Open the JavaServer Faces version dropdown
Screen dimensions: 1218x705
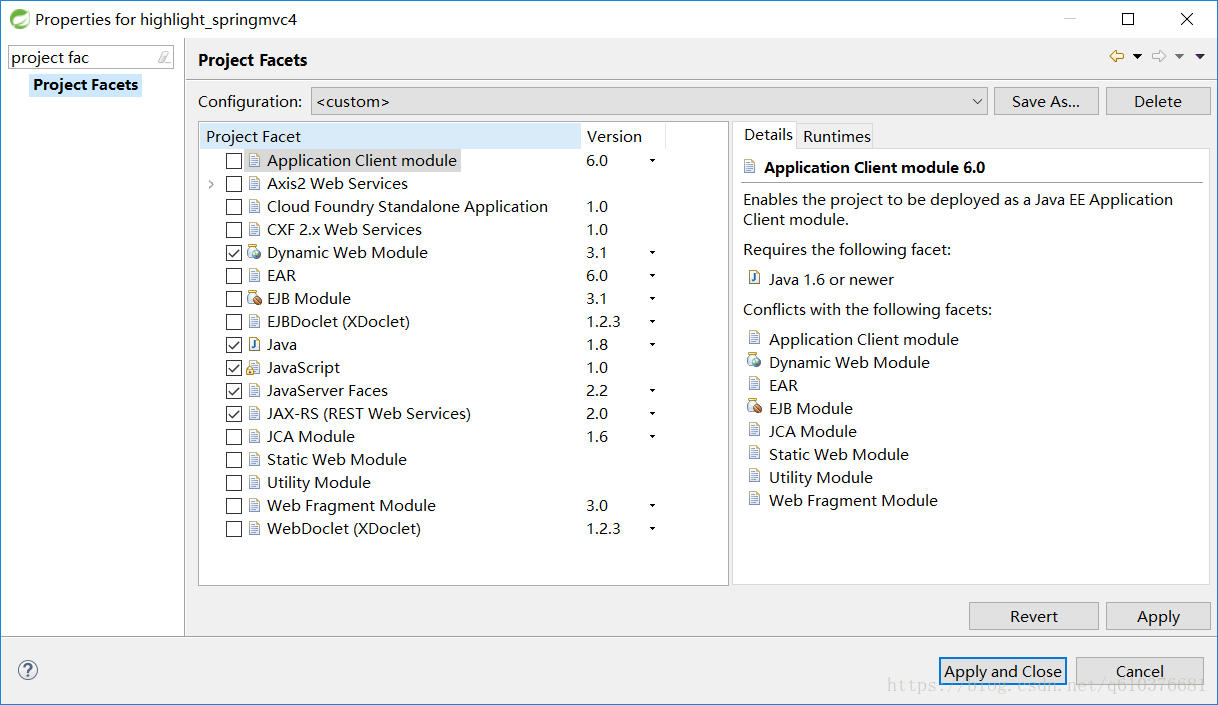652,391
